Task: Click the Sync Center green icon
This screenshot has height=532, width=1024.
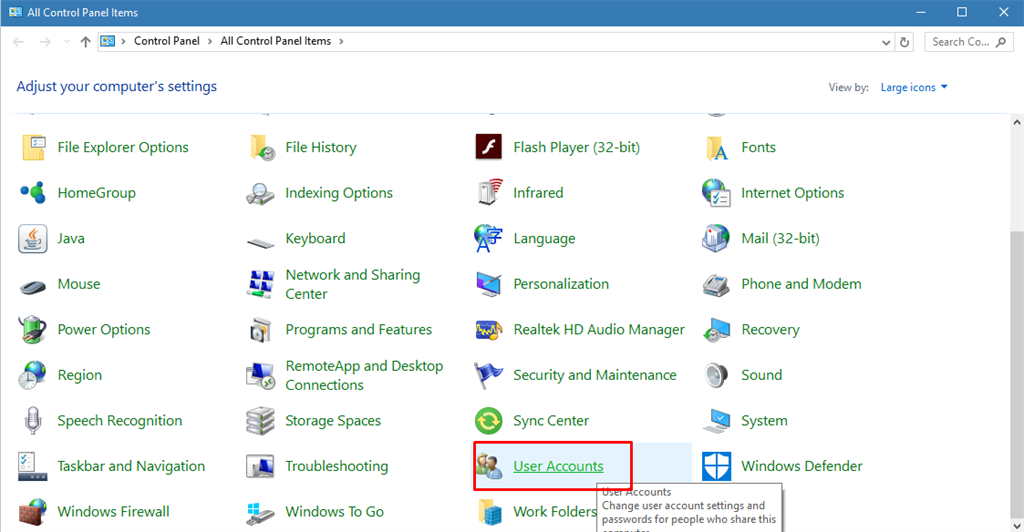Action: [488, 421]
